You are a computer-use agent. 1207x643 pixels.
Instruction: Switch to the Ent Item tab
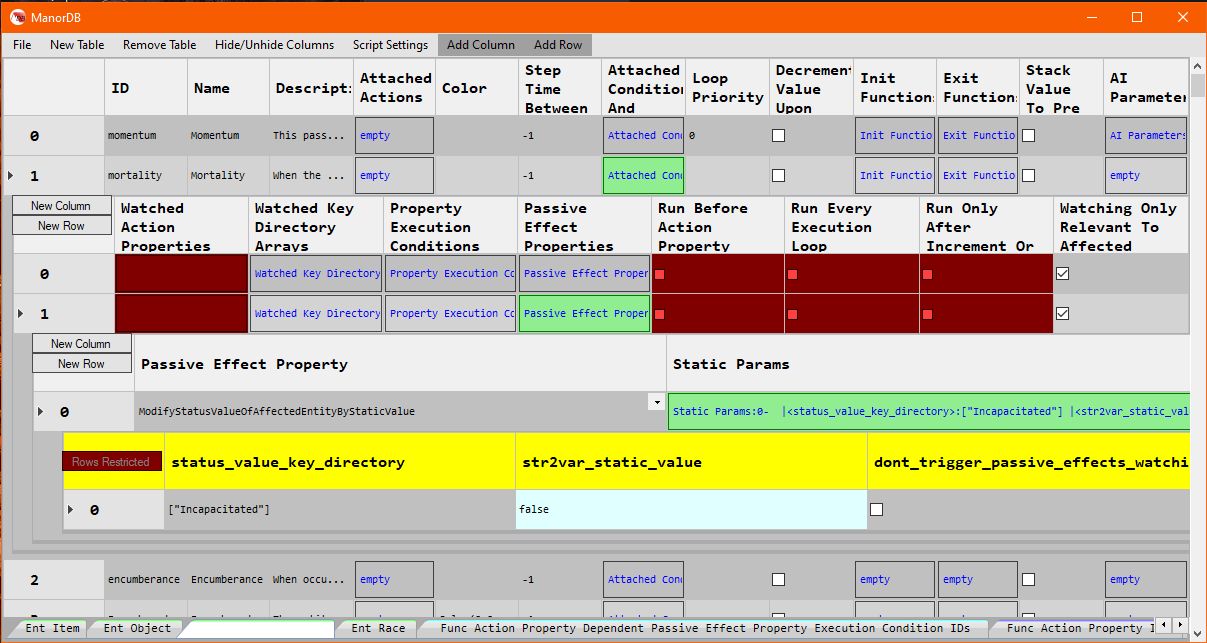[x=52, y=628]
